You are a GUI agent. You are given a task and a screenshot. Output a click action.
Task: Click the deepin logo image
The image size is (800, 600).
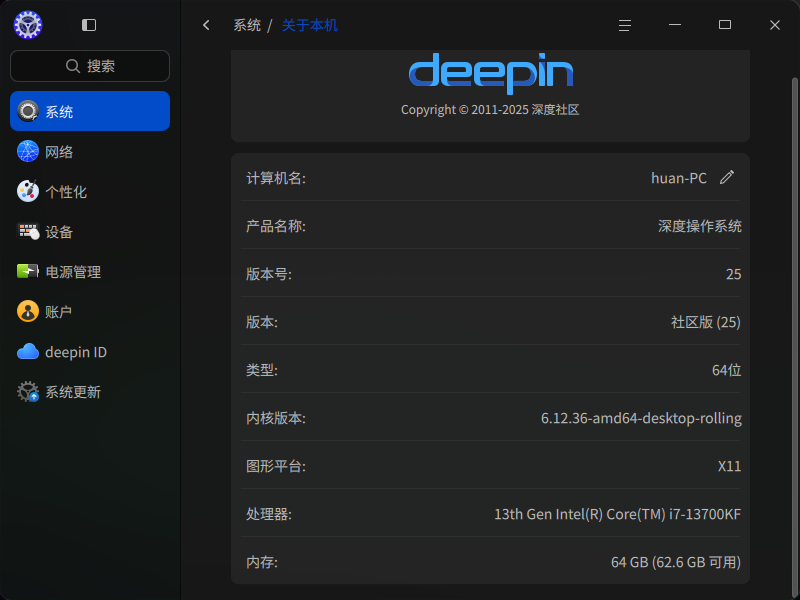(491, 73)
